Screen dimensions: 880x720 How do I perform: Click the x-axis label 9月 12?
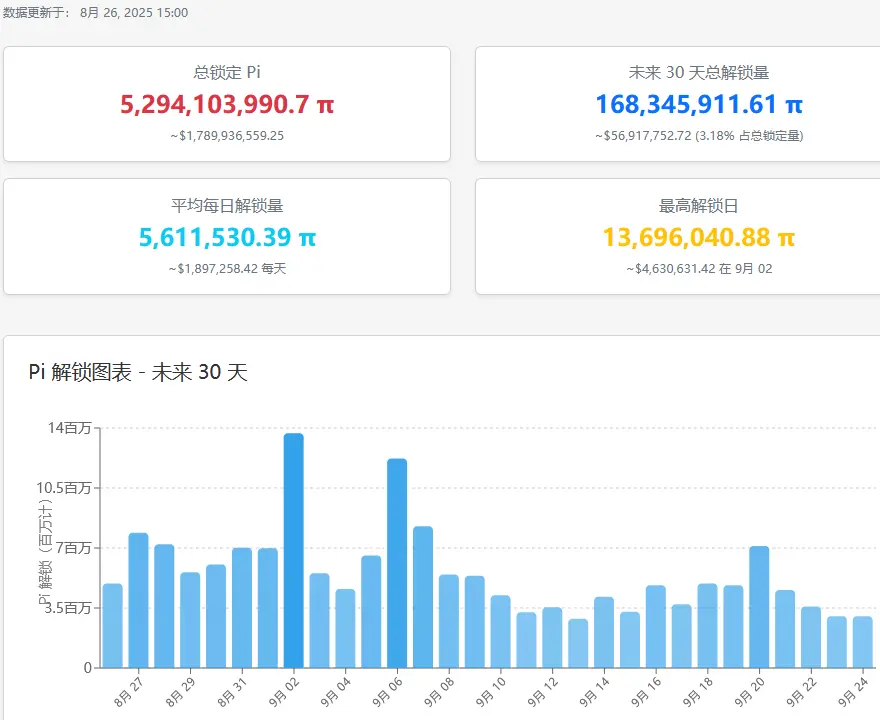point(543,692)
